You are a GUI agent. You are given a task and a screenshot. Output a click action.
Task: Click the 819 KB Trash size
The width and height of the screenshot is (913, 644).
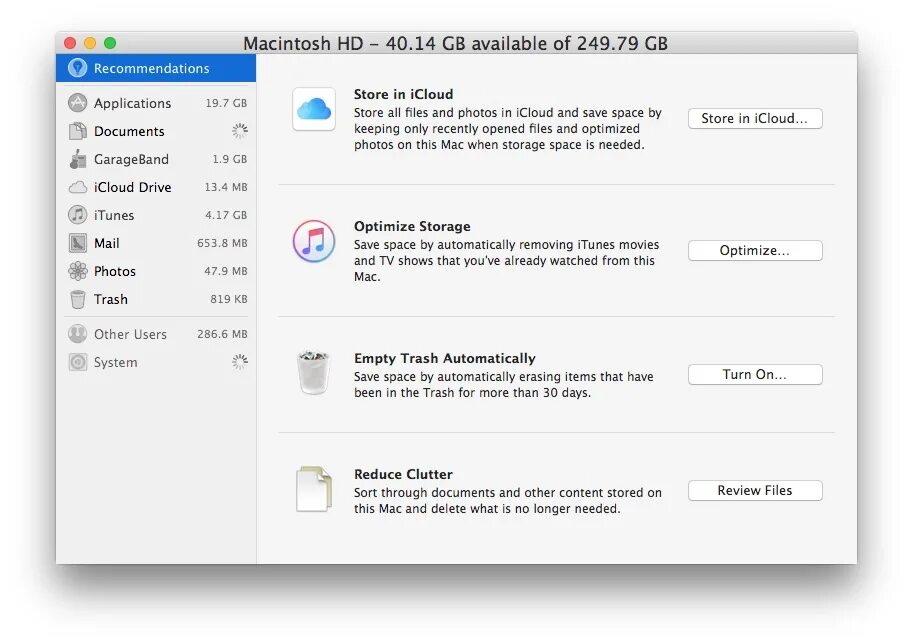(x=229, y=299)
